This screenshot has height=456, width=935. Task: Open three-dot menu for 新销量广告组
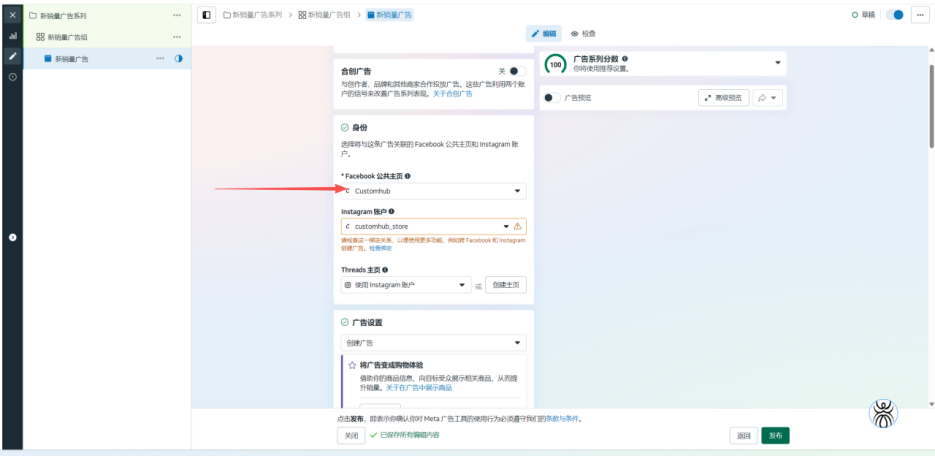pos(177,37)
